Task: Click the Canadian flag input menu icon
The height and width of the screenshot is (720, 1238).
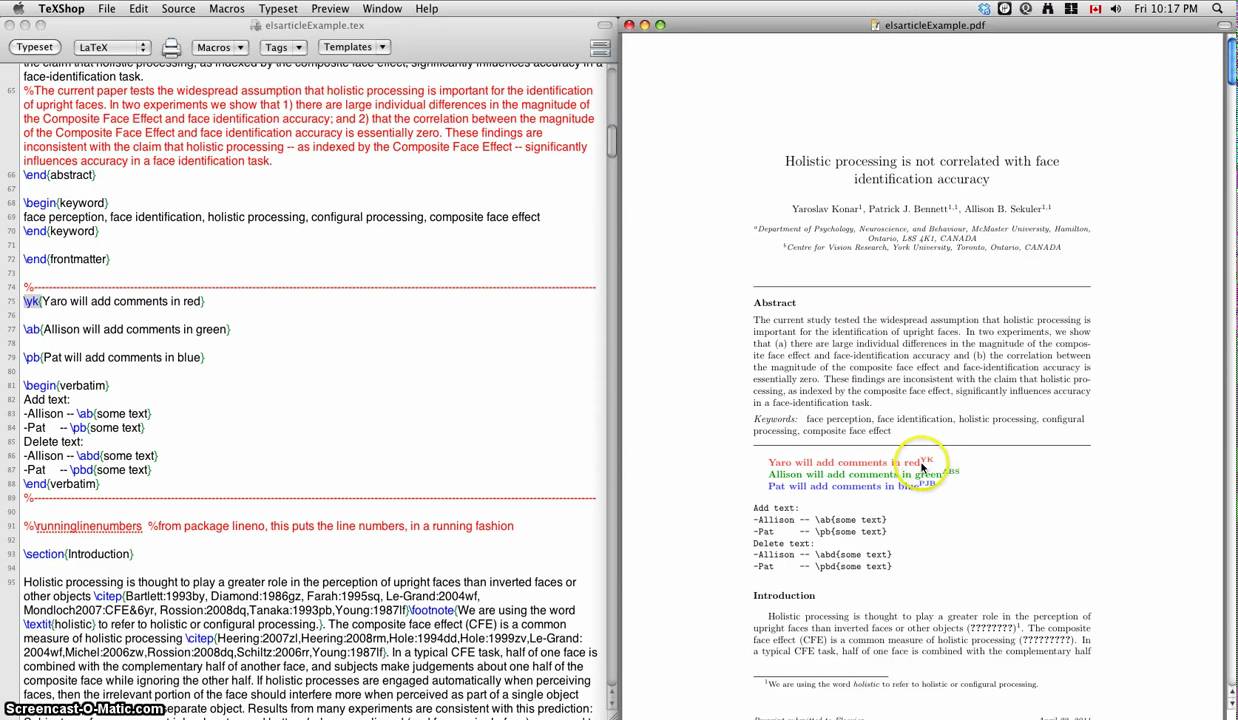Action: [1095, 9]
